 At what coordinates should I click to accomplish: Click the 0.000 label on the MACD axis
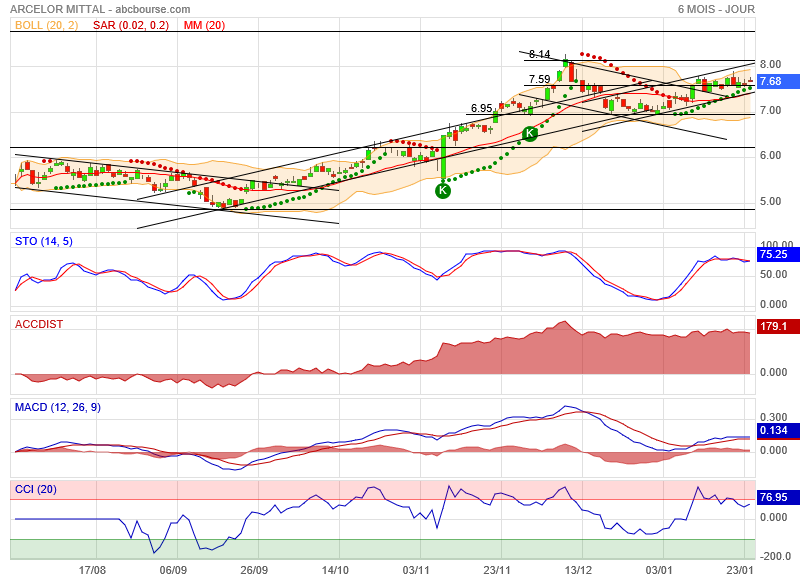tap(773, 450)
